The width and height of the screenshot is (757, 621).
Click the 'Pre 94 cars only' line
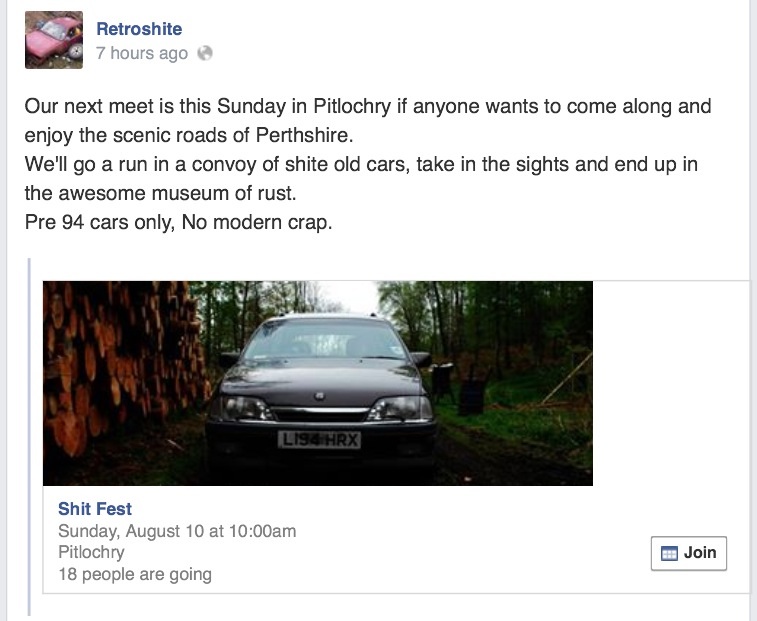click(179, 222)
